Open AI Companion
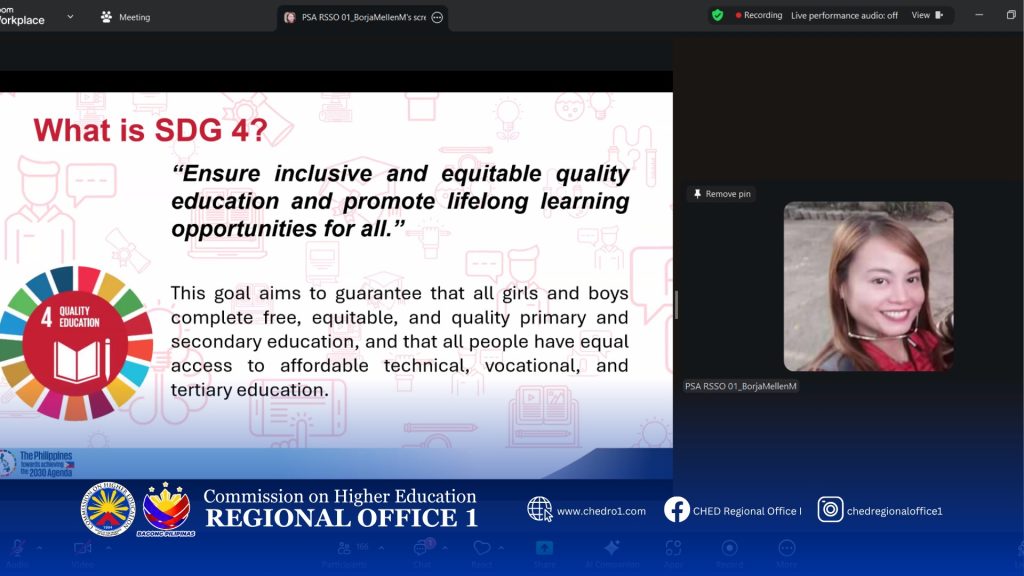The width and height of the screenshot is (1024, 576). coord(612,548)
